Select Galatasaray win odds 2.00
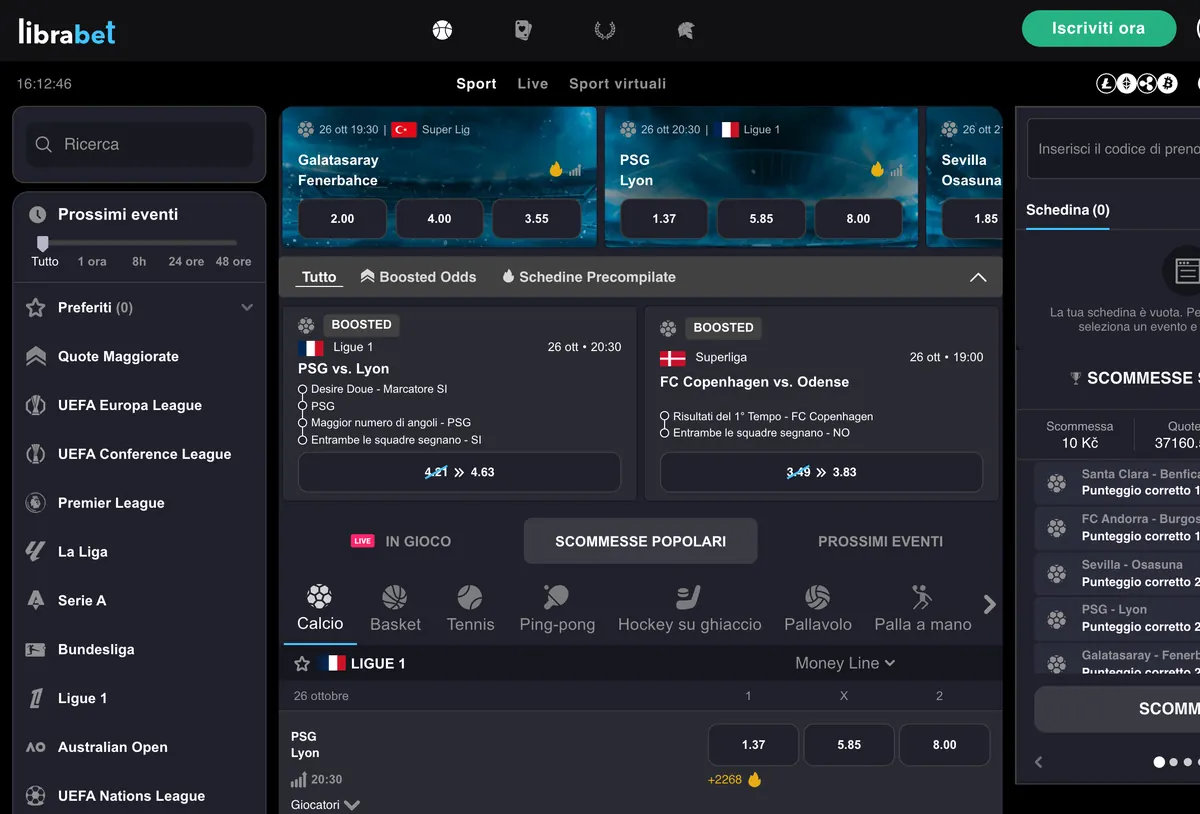The image size is (1200, 814). (342, 218)
